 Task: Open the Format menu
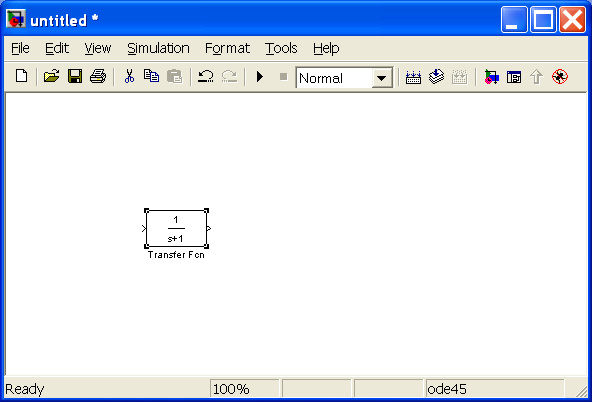pos(227,48)
